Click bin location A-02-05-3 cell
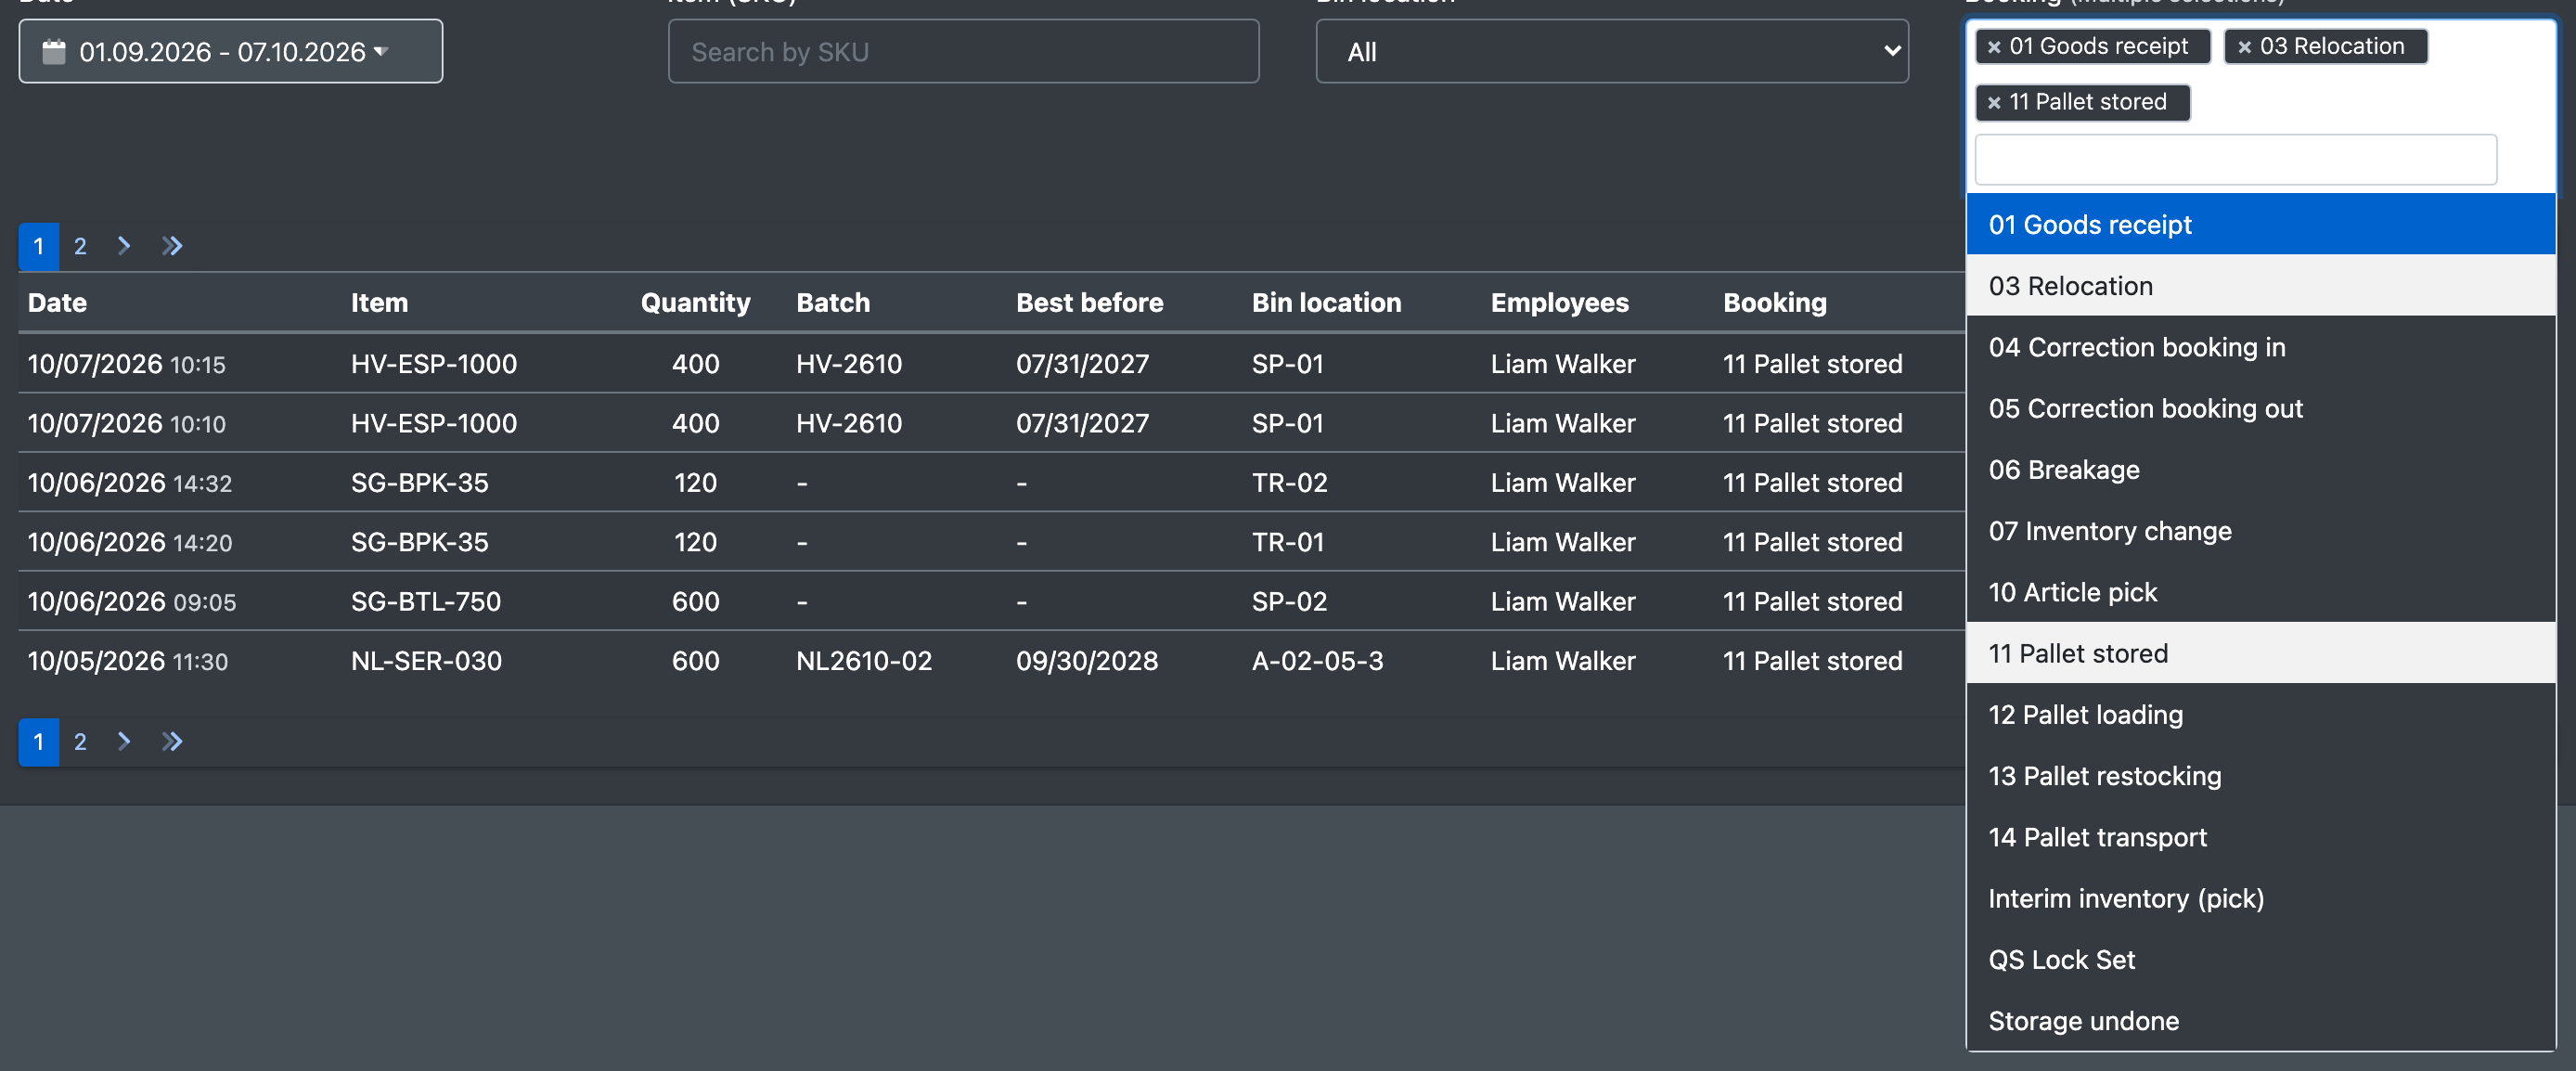This screenshot has width=2576, height=1071. (1317, 661)
